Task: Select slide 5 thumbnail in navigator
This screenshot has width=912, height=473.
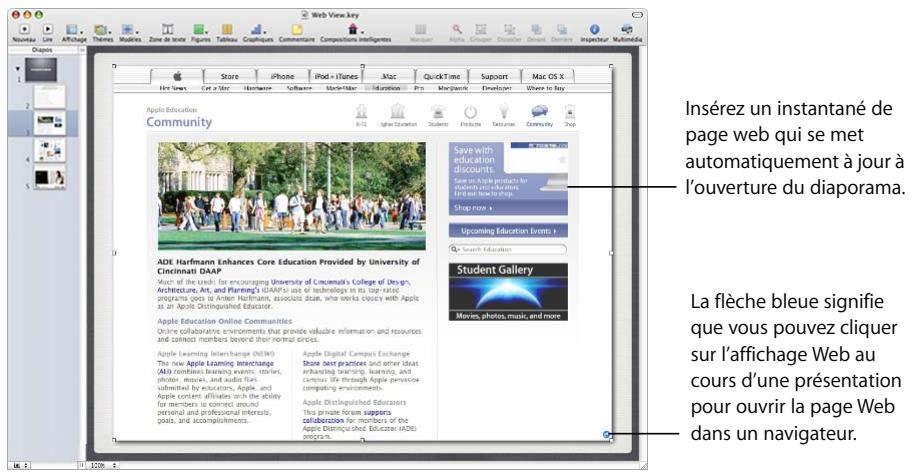Action: click(x=49, y=177)
